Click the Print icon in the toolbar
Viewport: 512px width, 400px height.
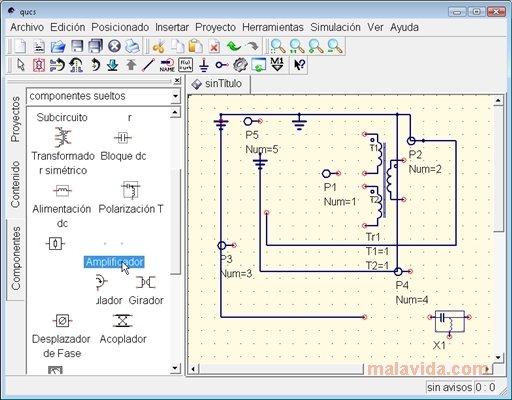(x=132, y=46)
